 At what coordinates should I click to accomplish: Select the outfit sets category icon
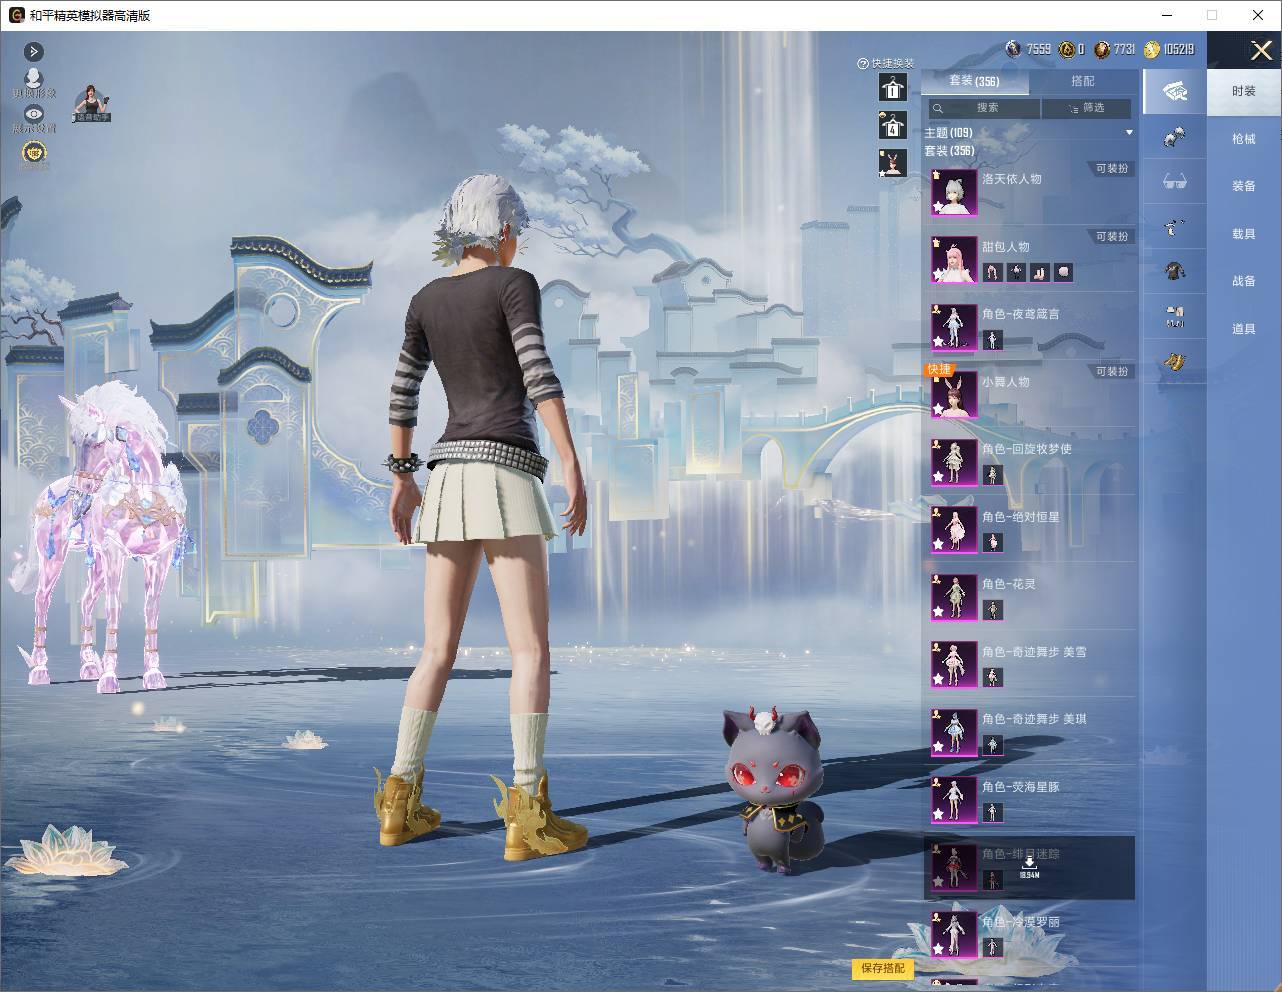coord(1174,92)
